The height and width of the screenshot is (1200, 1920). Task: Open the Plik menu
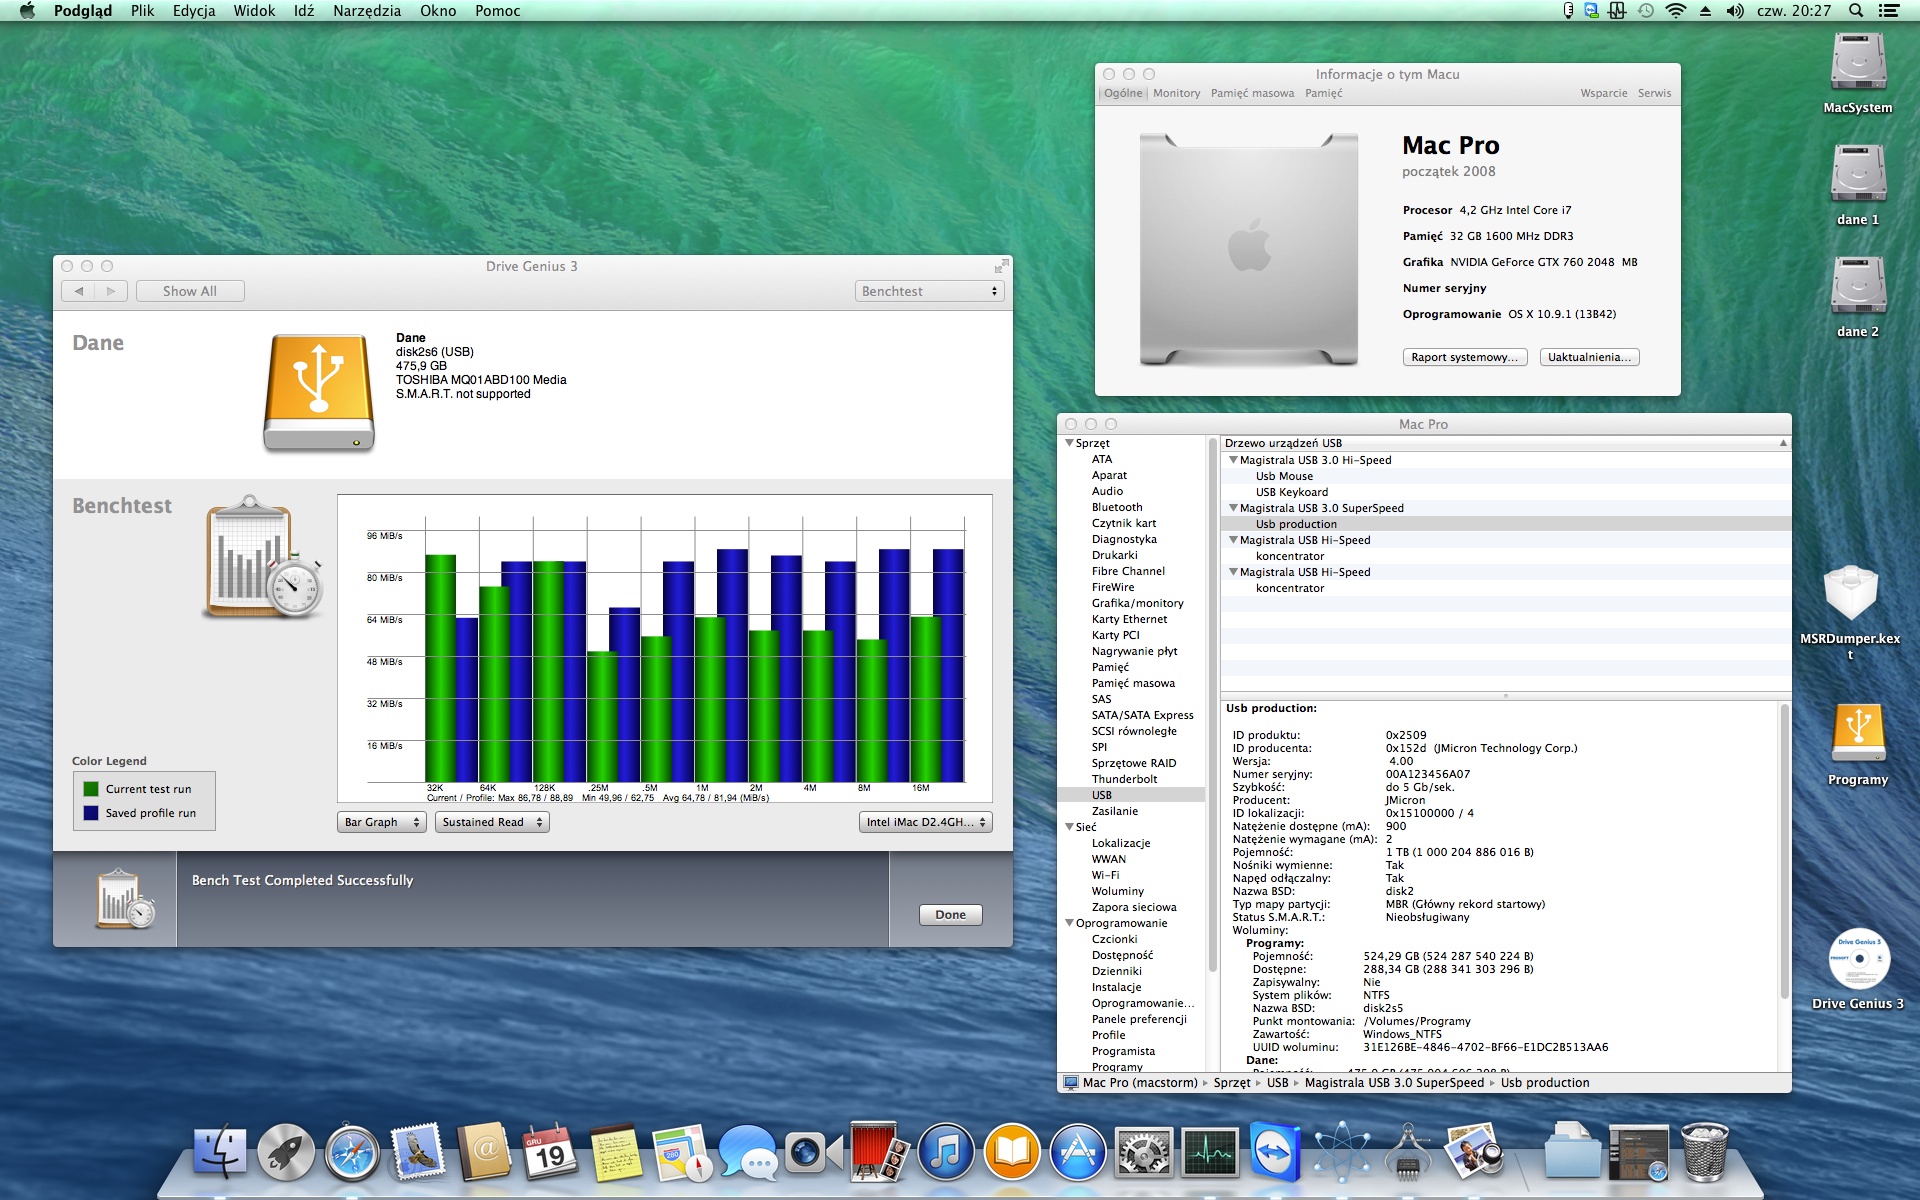point(142,11)
